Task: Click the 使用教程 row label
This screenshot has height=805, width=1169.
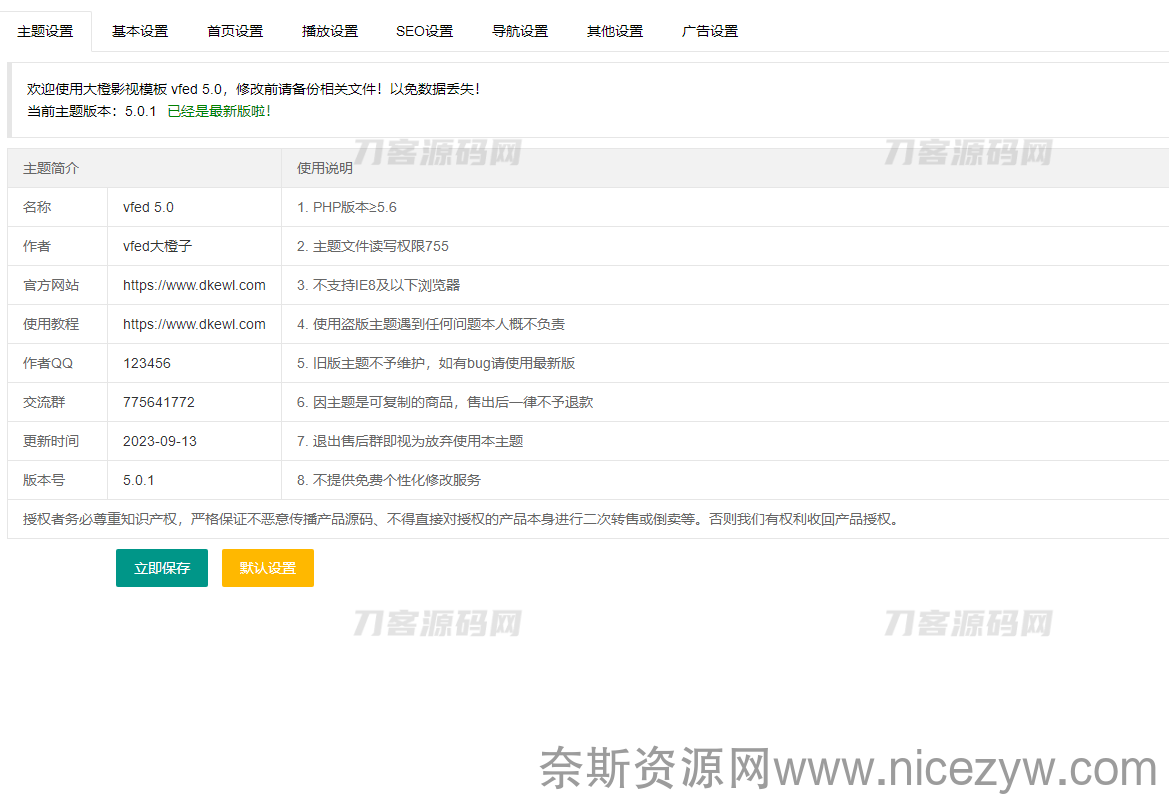Action: pos(51,324)
